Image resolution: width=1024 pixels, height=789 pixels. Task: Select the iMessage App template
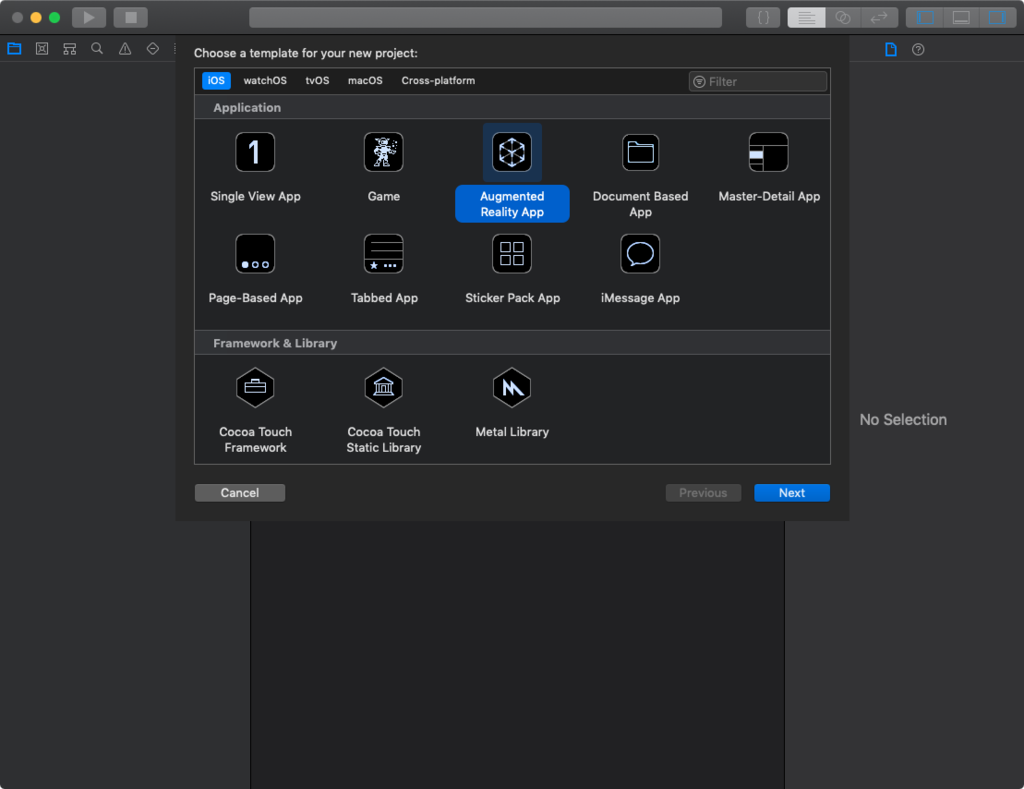[x=640, y=269]
